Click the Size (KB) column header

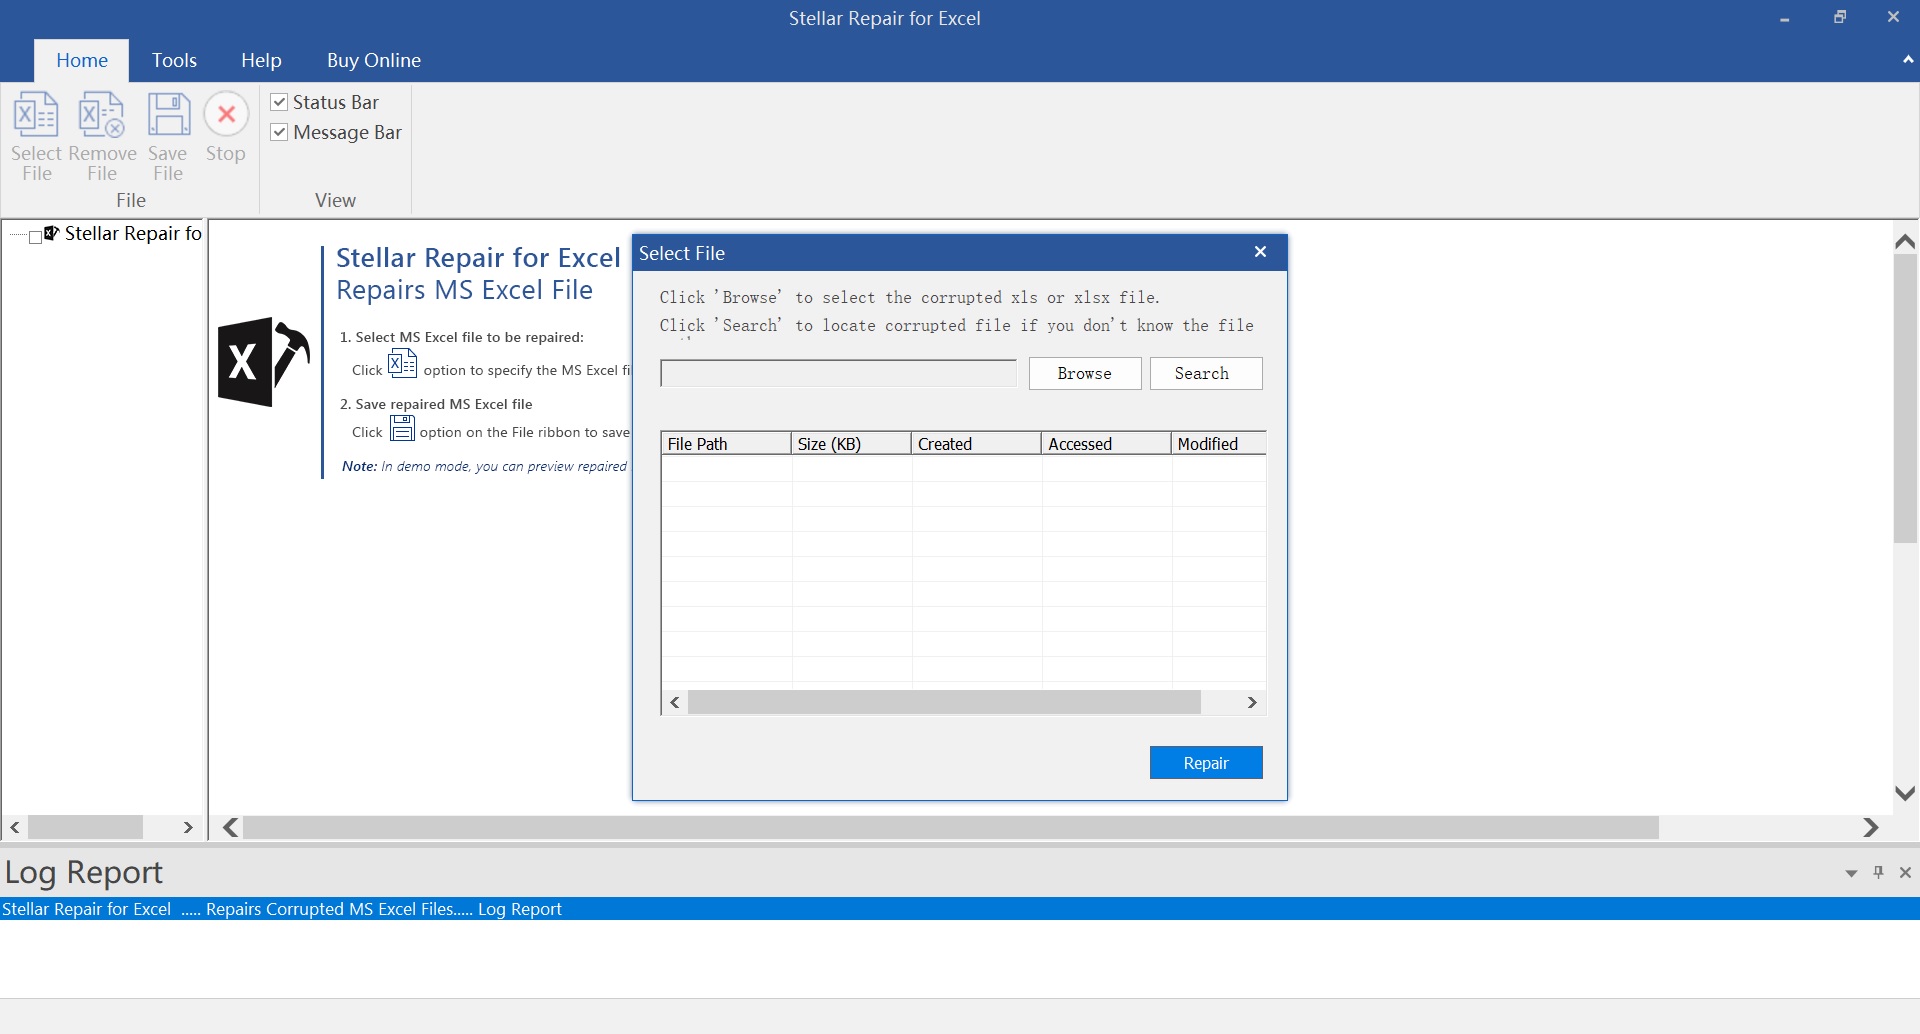[x=851, y=443]
